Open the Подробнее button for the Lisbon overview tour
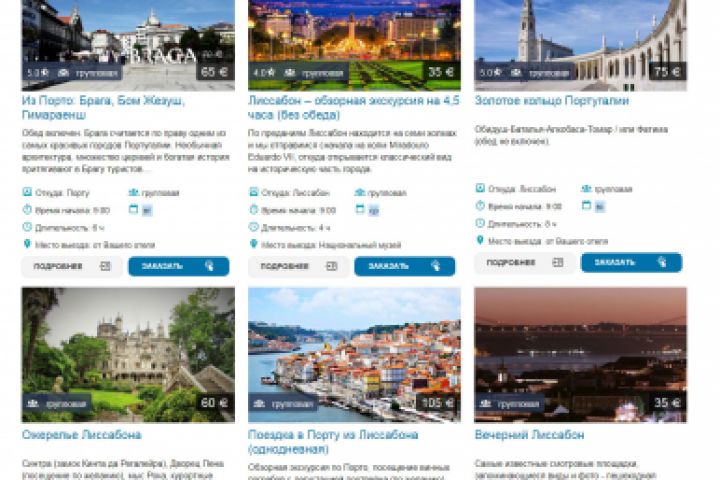Viewport: 720px width, 480px height. pos(298,266)
